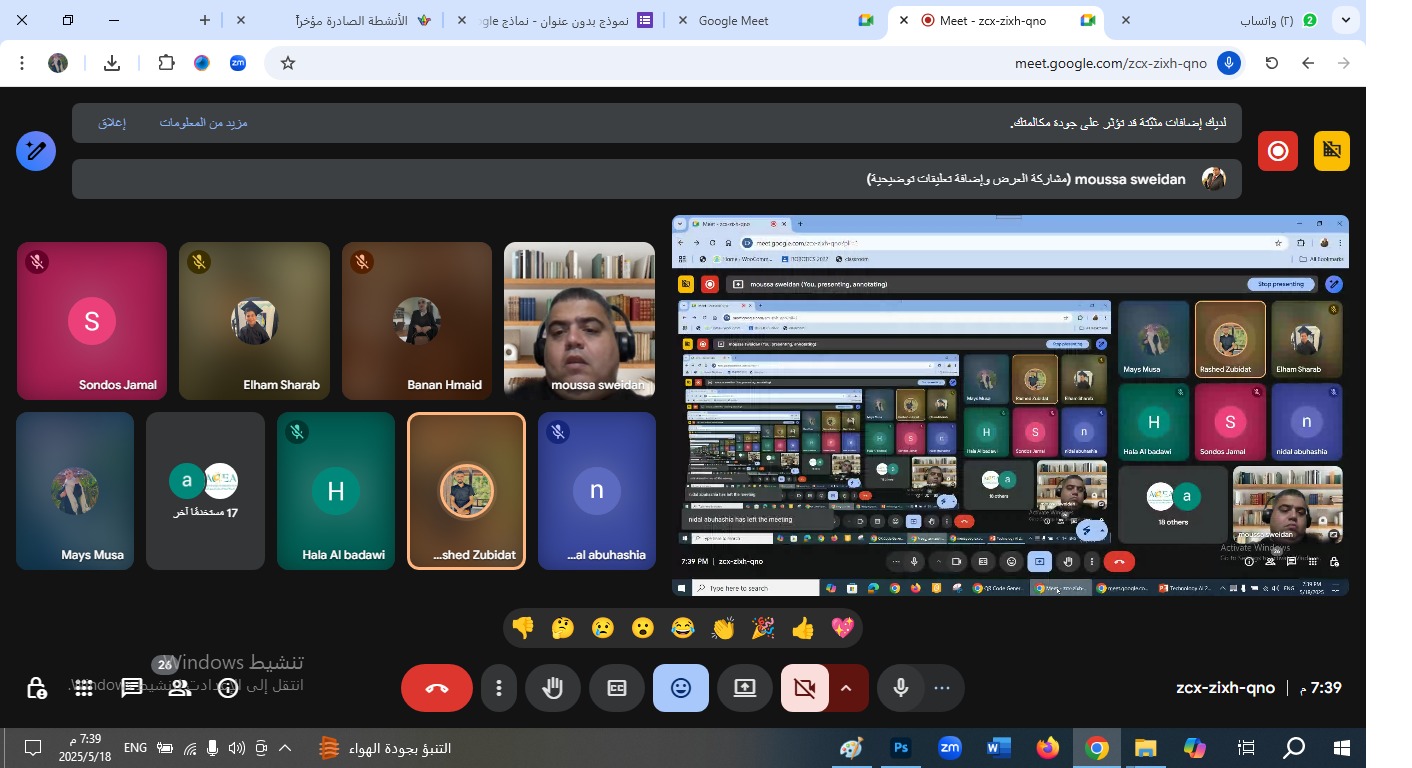Toggle closed captions in the call
The image size is (1412, 768).
point(617,688)
